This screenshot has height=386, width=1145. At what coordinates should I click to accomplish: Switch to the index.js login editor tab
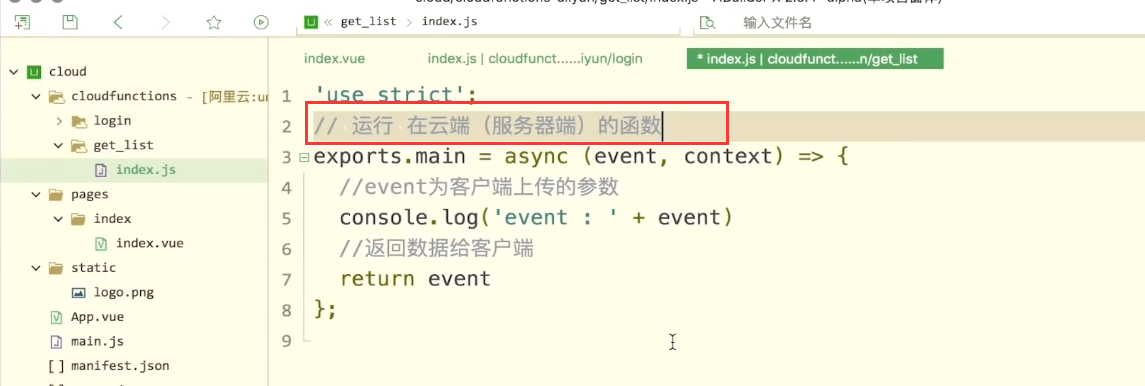pyautogui.click(x=535, y=58)
